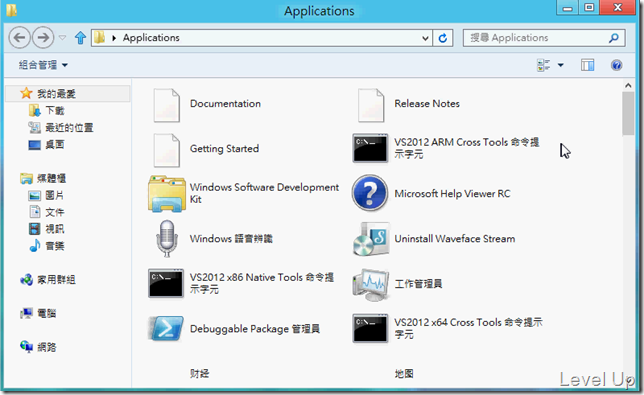Image resolution: width=644 pixels, height=395 pixels.
Task: Open recent locations dropdown arrow
Action: click(x=62, y=38)
